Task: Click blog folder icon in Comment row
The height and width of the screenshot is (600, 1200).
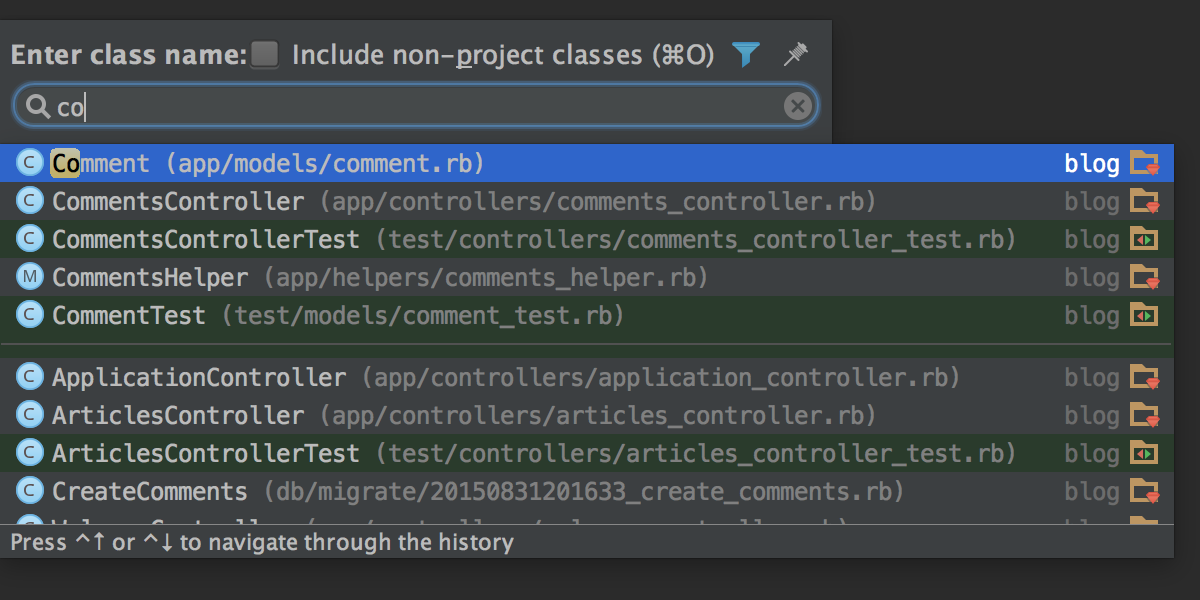Action: (x=1144, y=163)
